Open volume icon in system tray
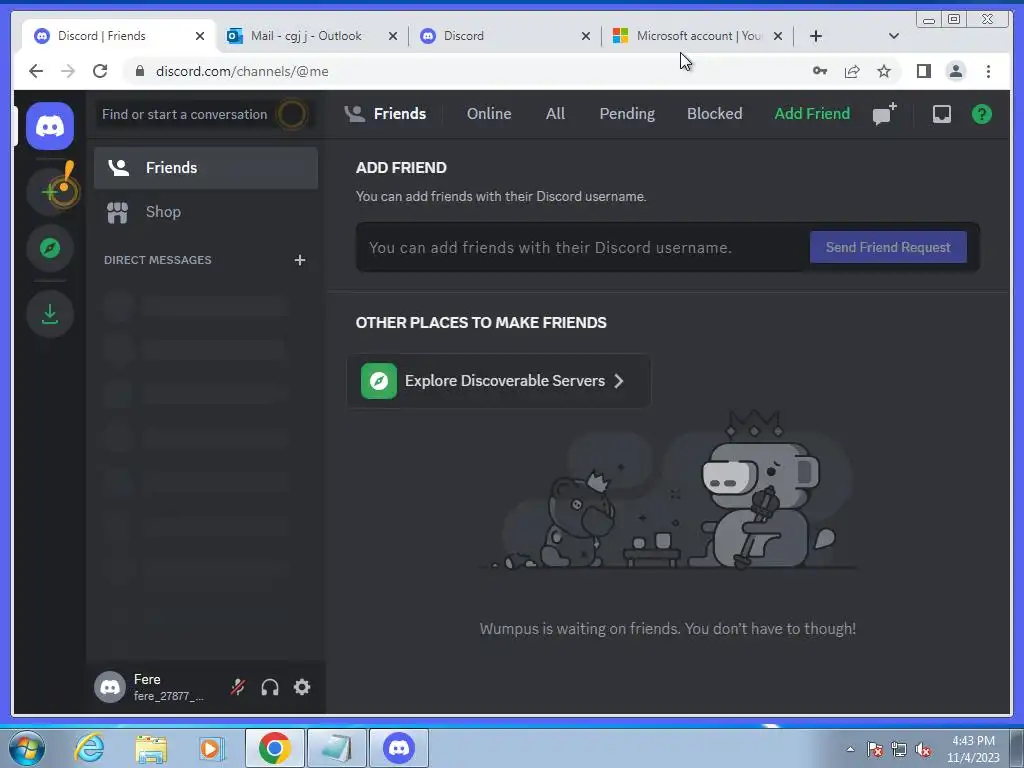This screenshot has width=1024, height=768. tap(923, 750)
